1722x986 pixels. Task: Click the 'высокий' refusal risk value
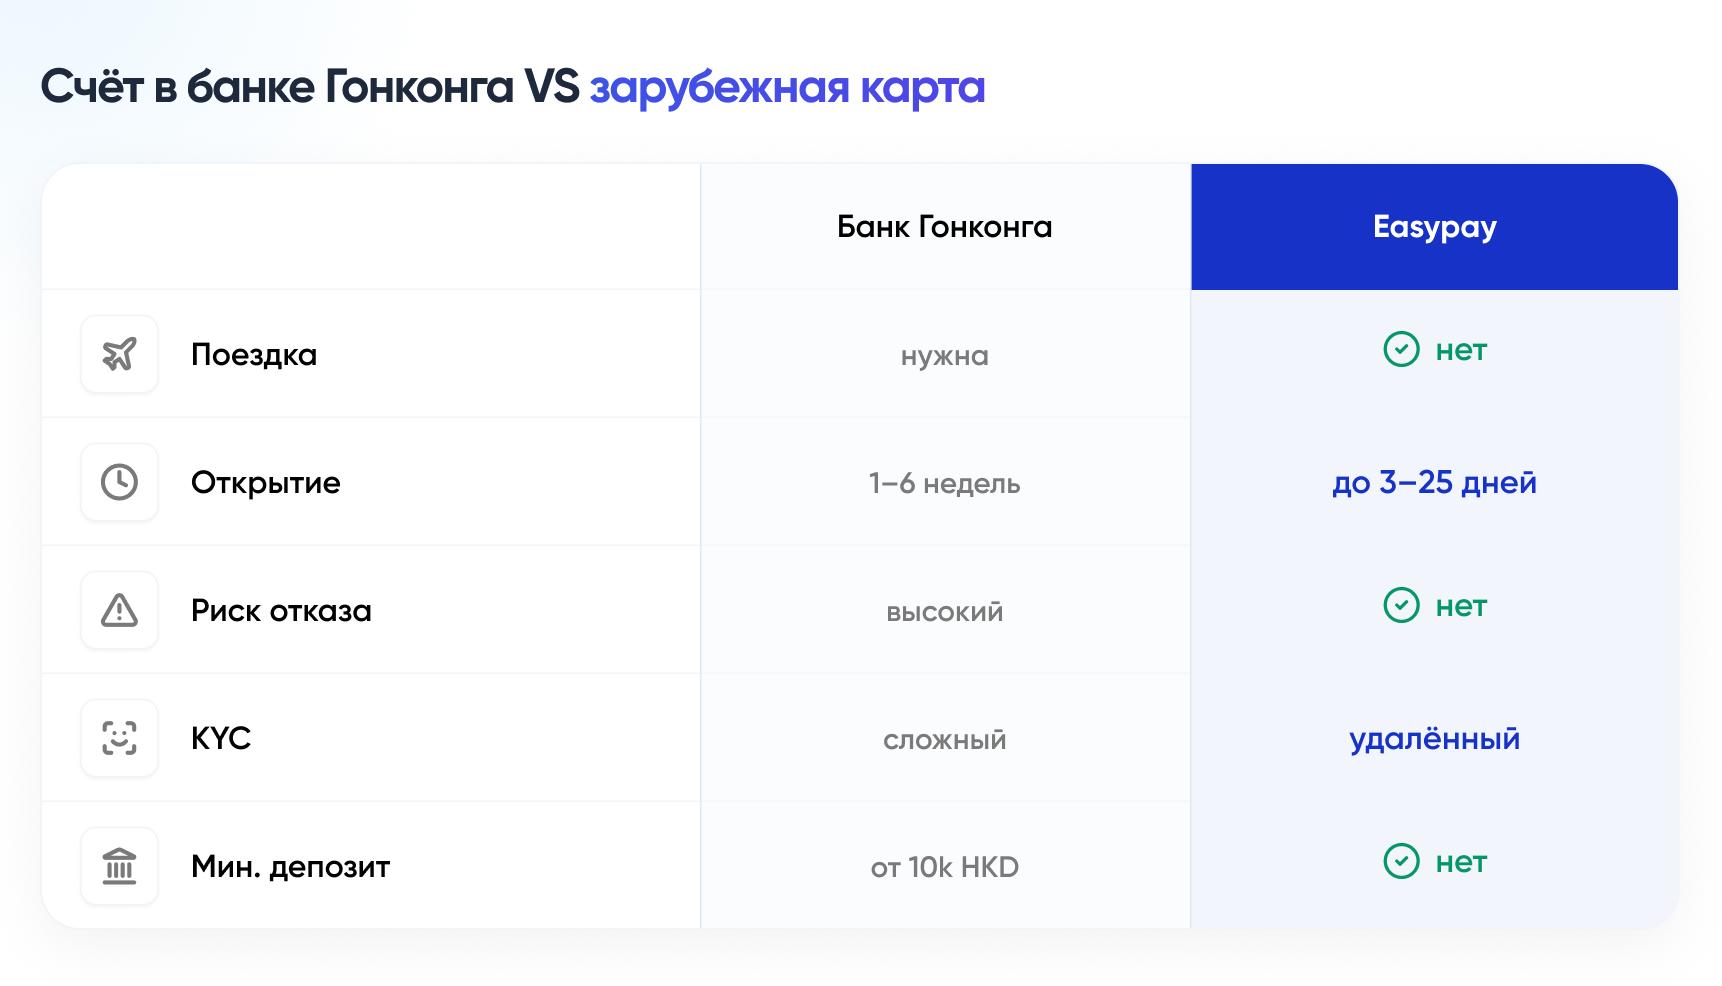click(944, 612)
